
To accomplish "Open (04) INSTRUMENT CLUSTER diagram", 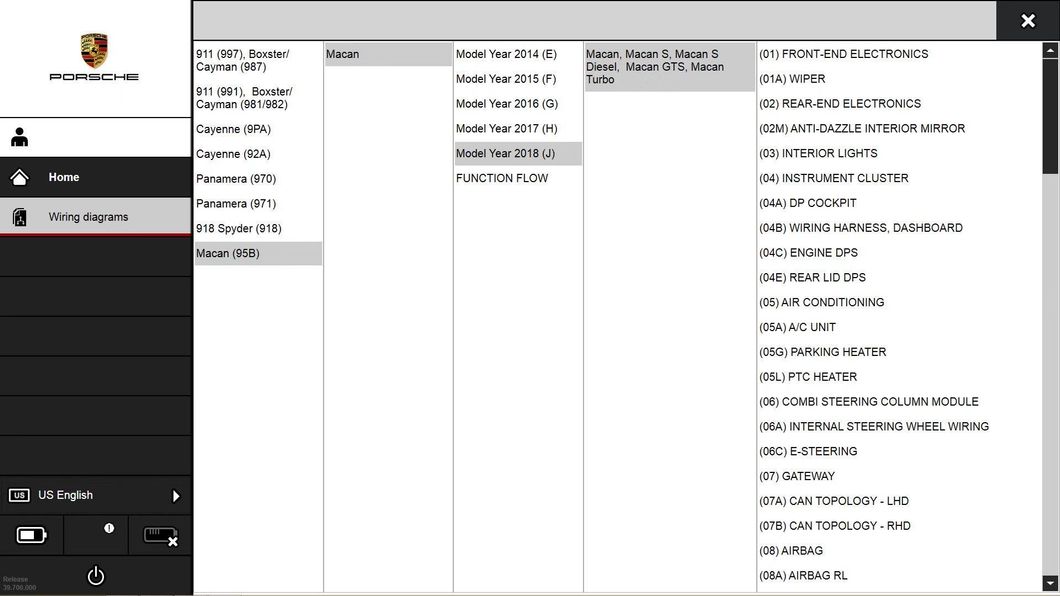I will (834, 179).
